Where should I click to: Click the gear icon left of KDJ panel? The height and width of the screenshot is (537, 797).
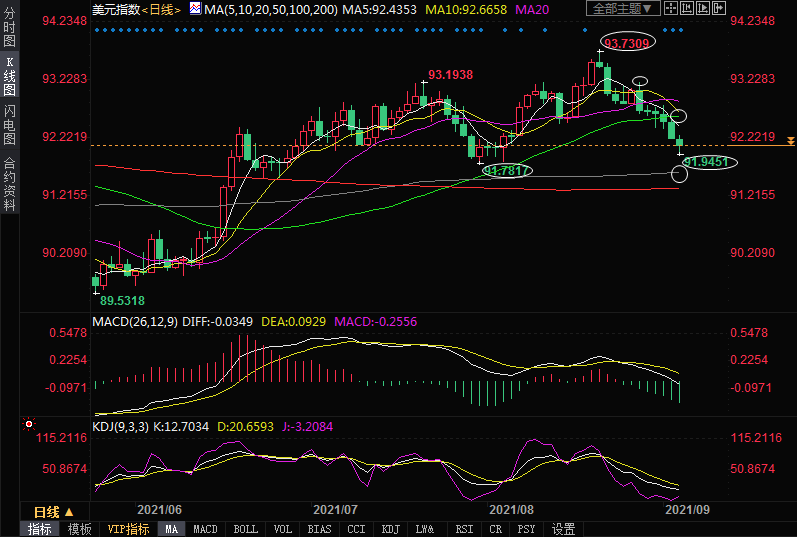(x=28, y=424)
